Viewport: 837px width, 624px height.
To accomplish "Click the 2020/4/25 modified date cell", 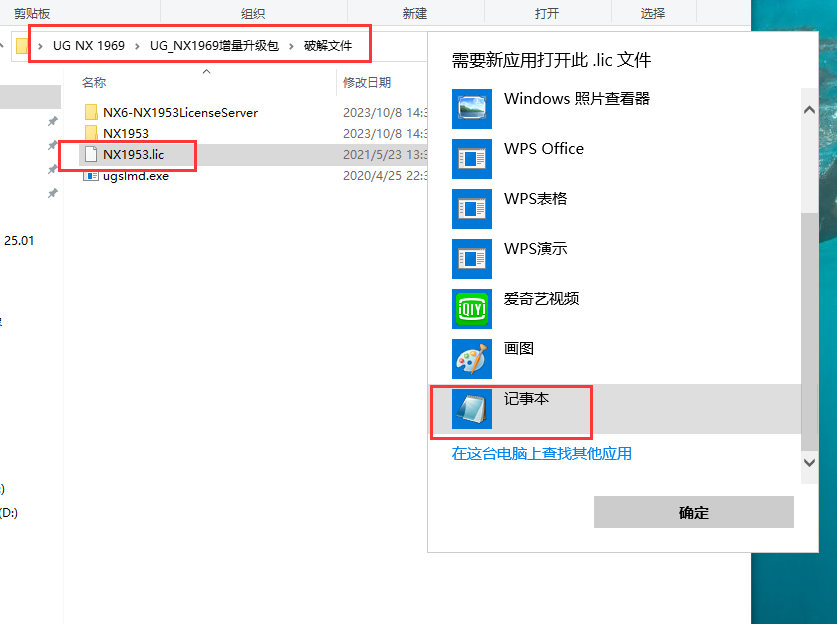I will (x=385, y=176).
